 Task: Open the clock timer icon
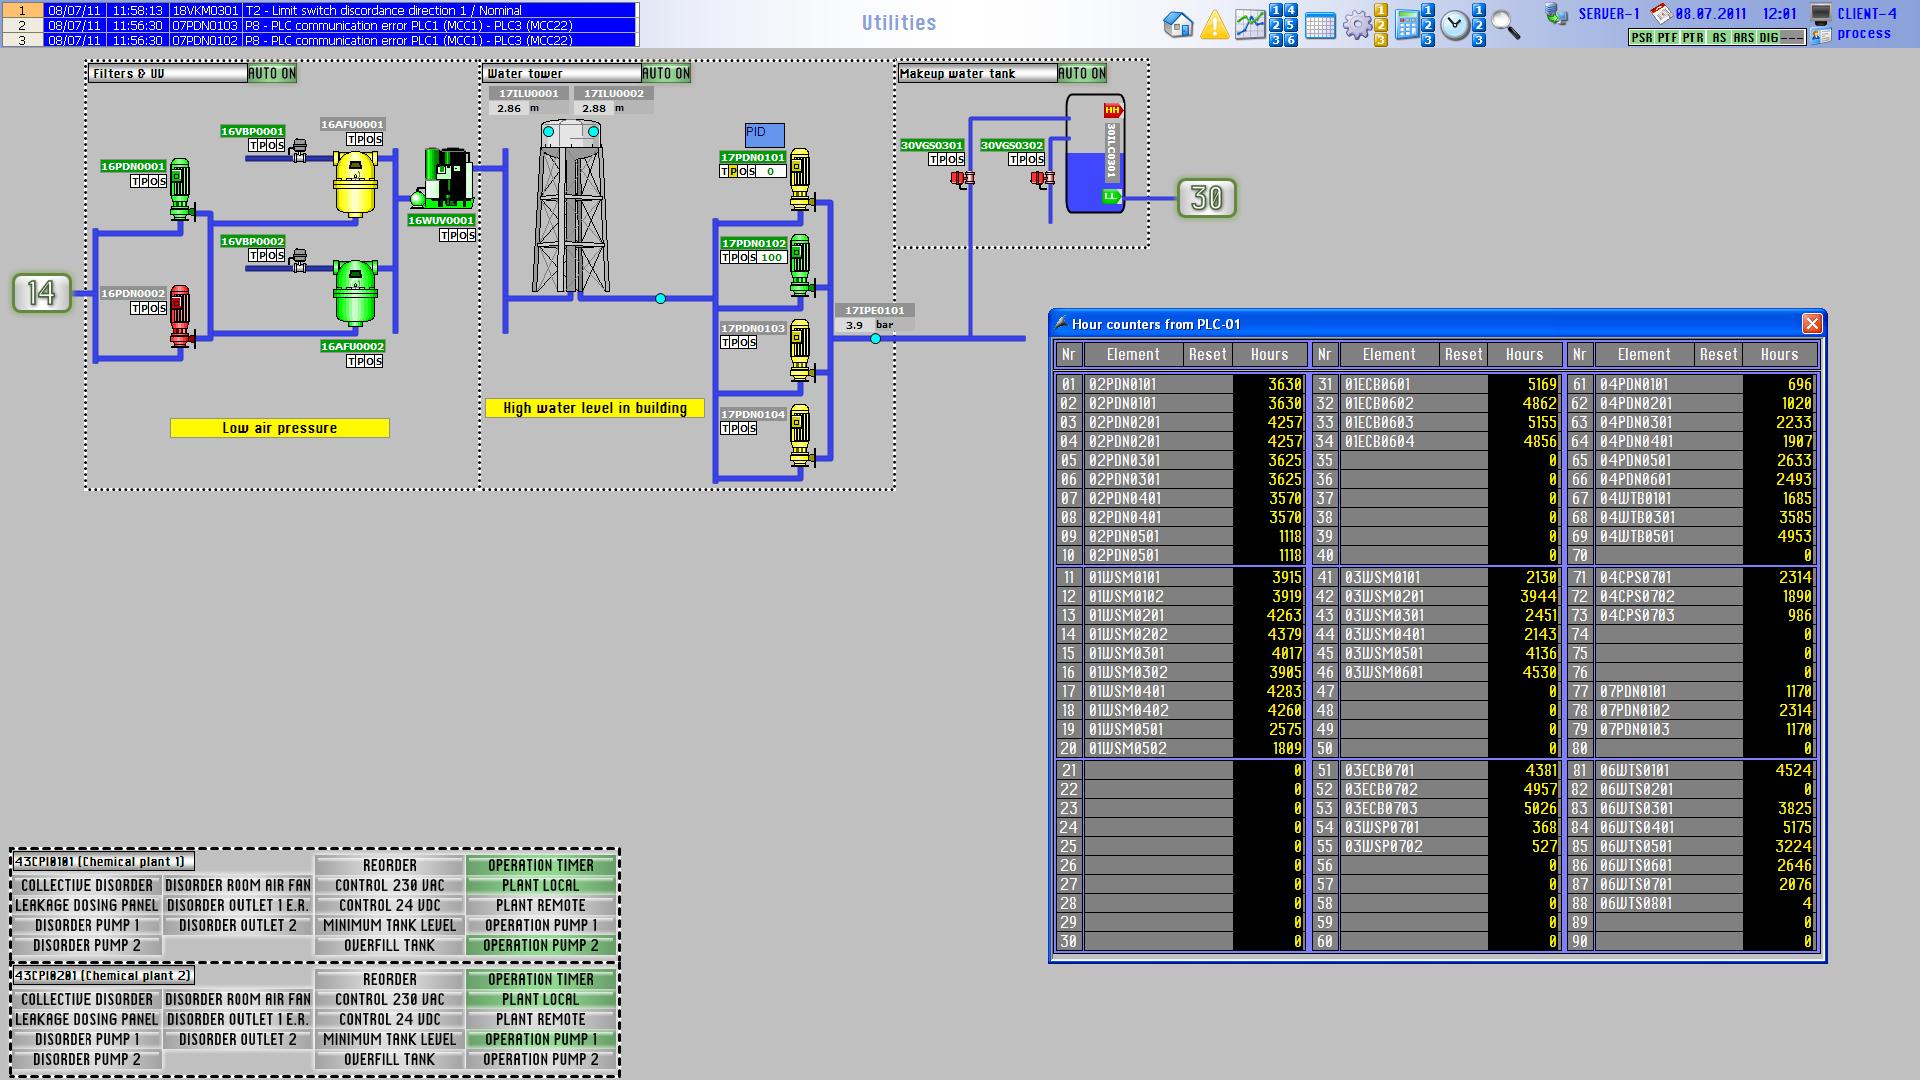[x=1455, y=25]
